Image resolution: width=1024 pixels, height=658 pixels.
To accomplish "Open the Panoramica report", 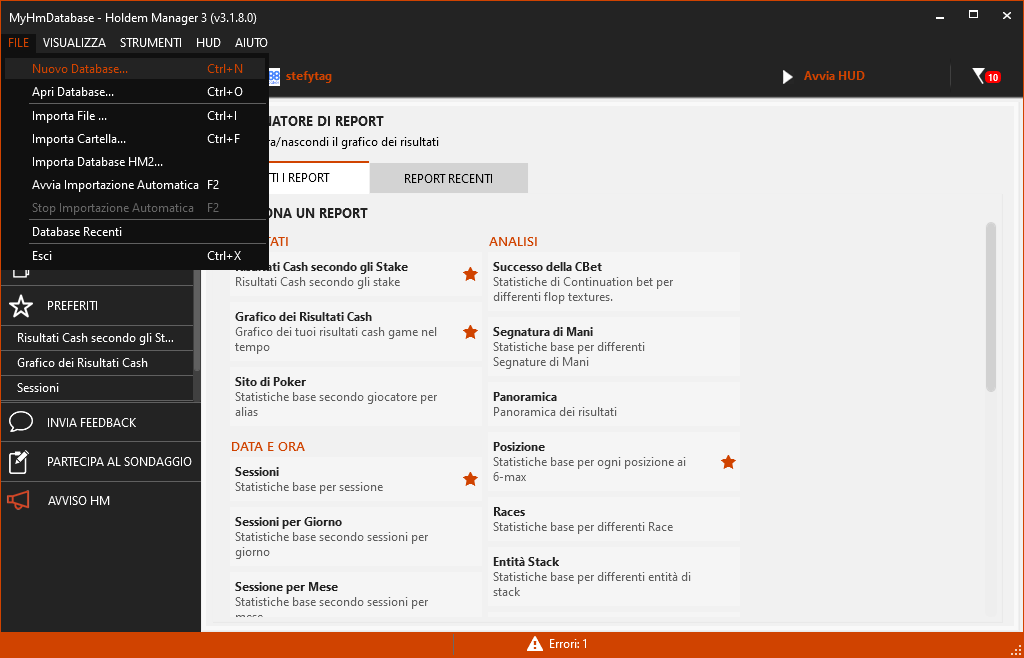I will click(613, 404).
